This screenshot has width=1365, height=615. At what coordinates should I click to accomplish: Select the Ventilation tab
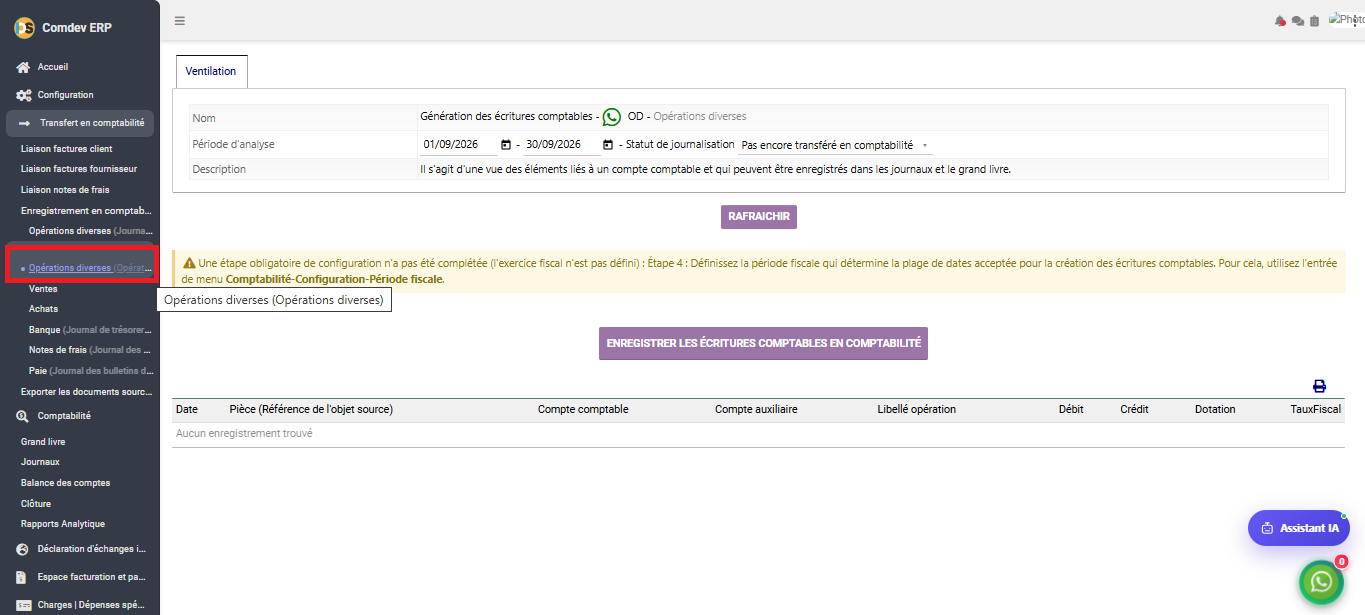pyautogui.click(x=211, y=71)
